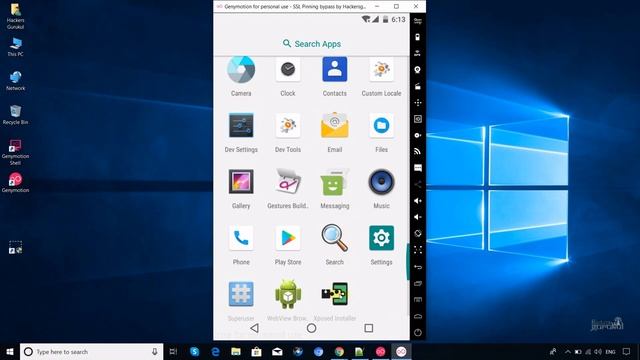This screenshot has height=360, width=640.
Task: Click the app drawer scroll handle
Action: point(408,262)
